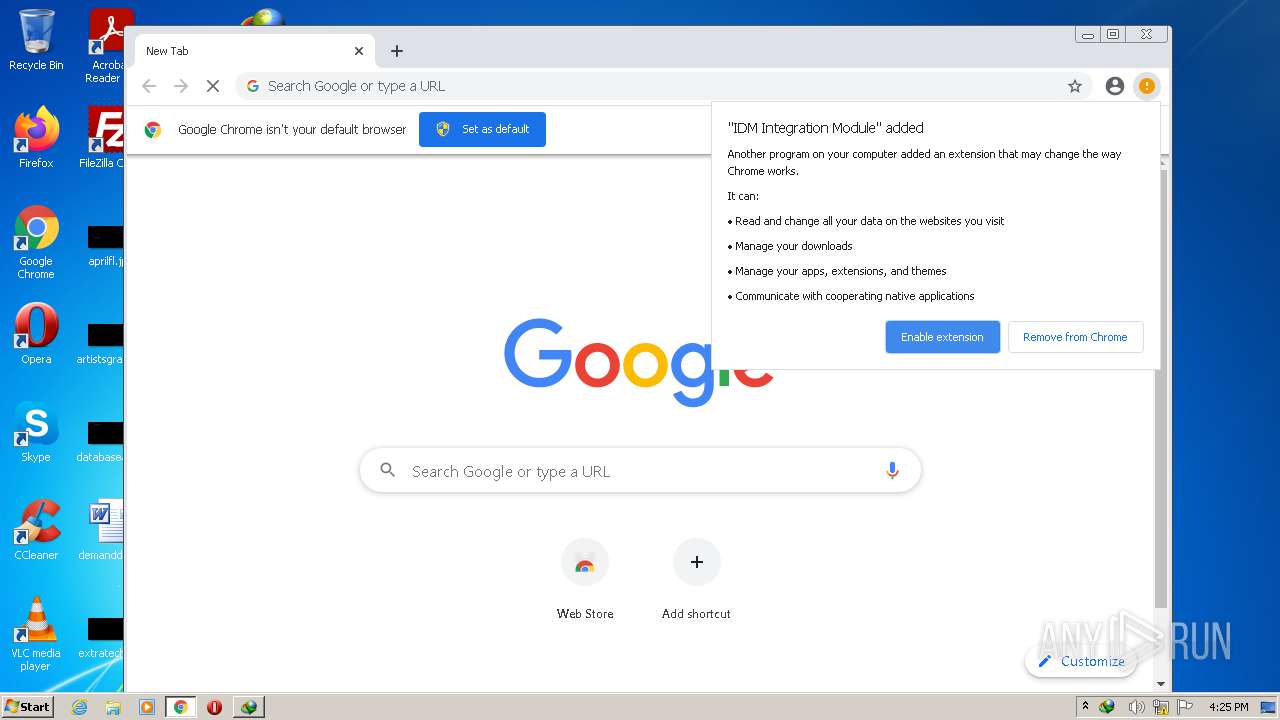Open a new tab with the plus button
Screen dimensions: 1280x720
397,51
